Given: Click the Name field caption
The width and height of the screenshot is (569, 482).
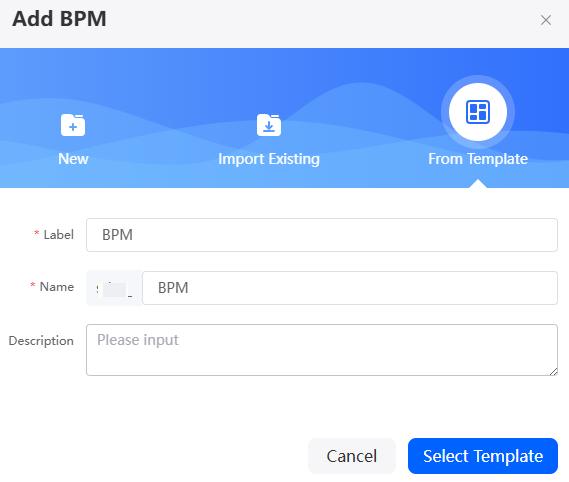Looking at the screenshot, I should (57, 287).
